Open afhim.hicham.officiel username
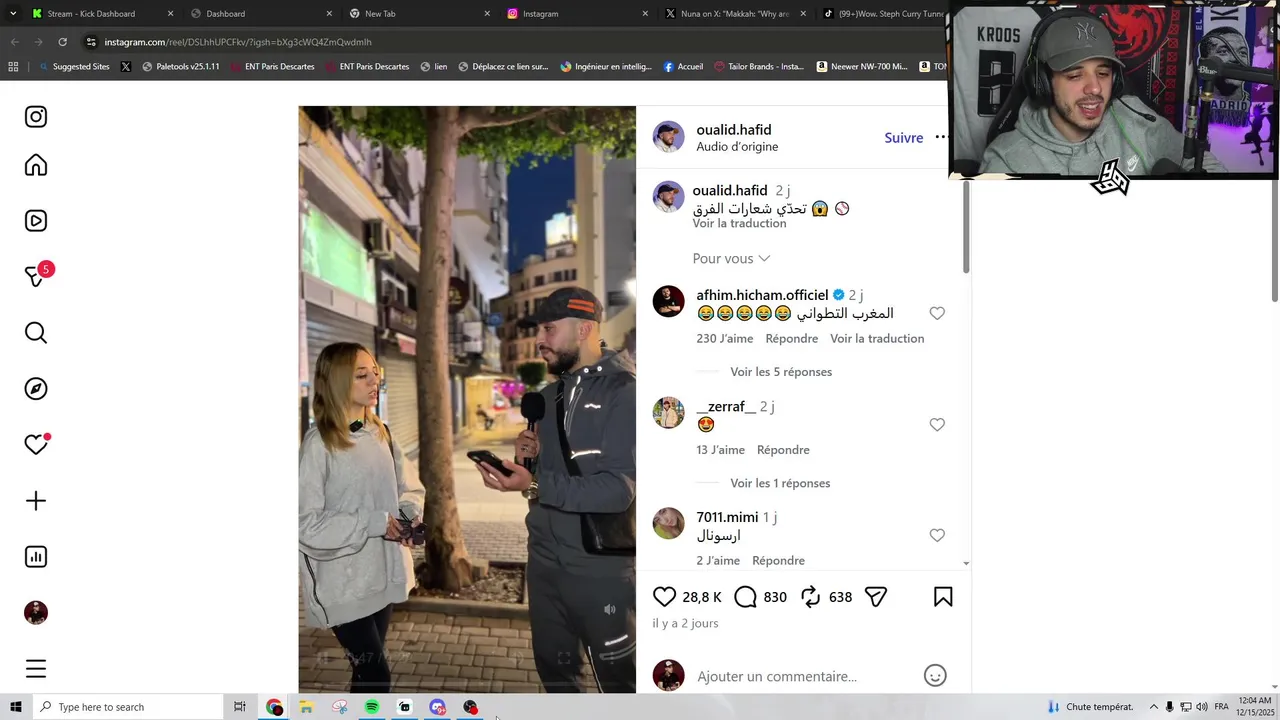This screenshot has width=1280, height=720. [x=762, y=295]
